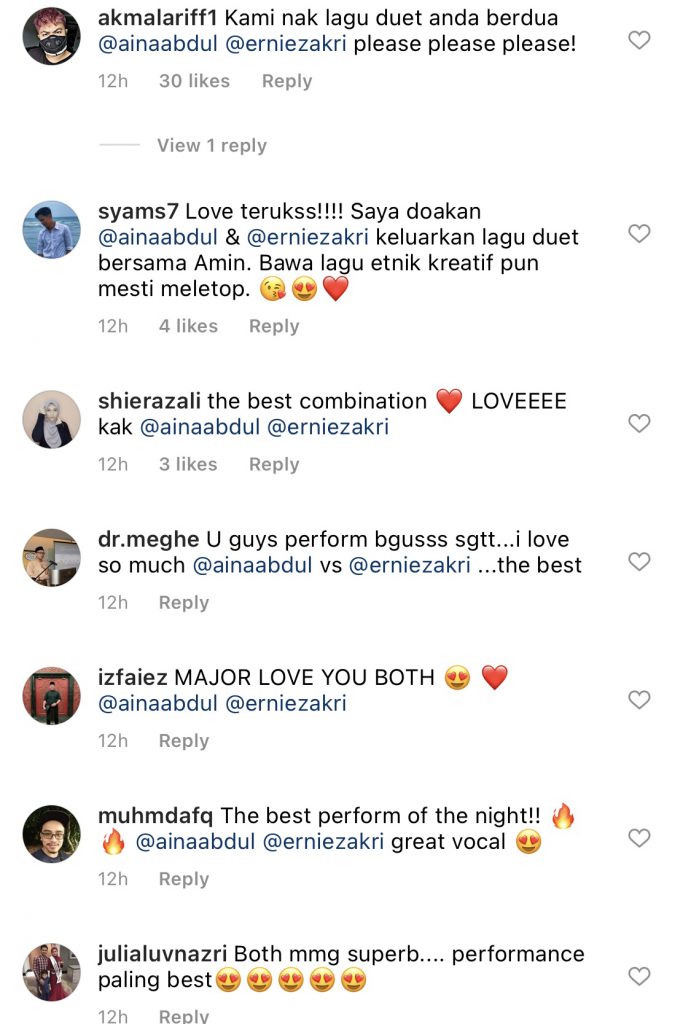The width and height of the screenshot is (691, 1024).
Task: Open dr.meghe username profile link
Action: click(148, 540)
